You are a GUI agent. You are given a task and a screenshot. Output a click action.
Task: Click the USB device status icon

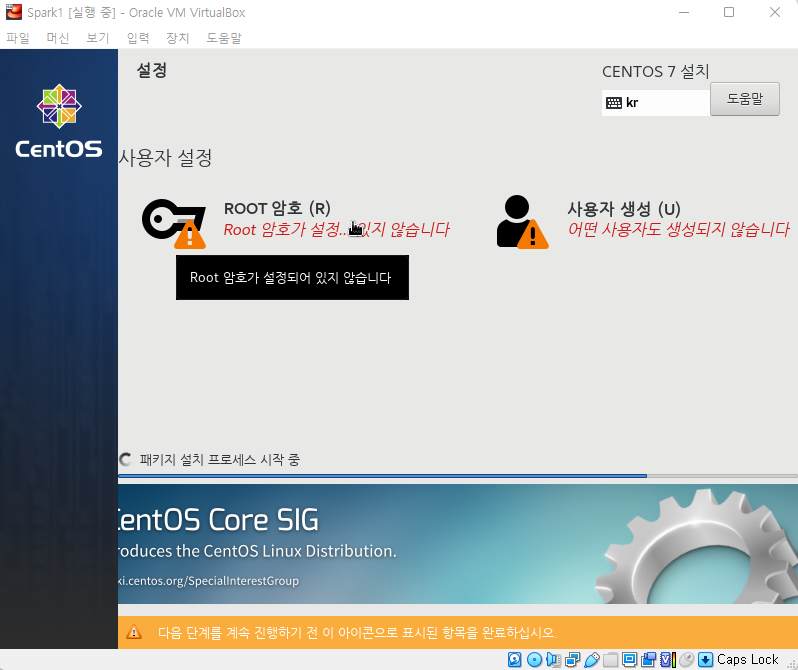(591, 660)
